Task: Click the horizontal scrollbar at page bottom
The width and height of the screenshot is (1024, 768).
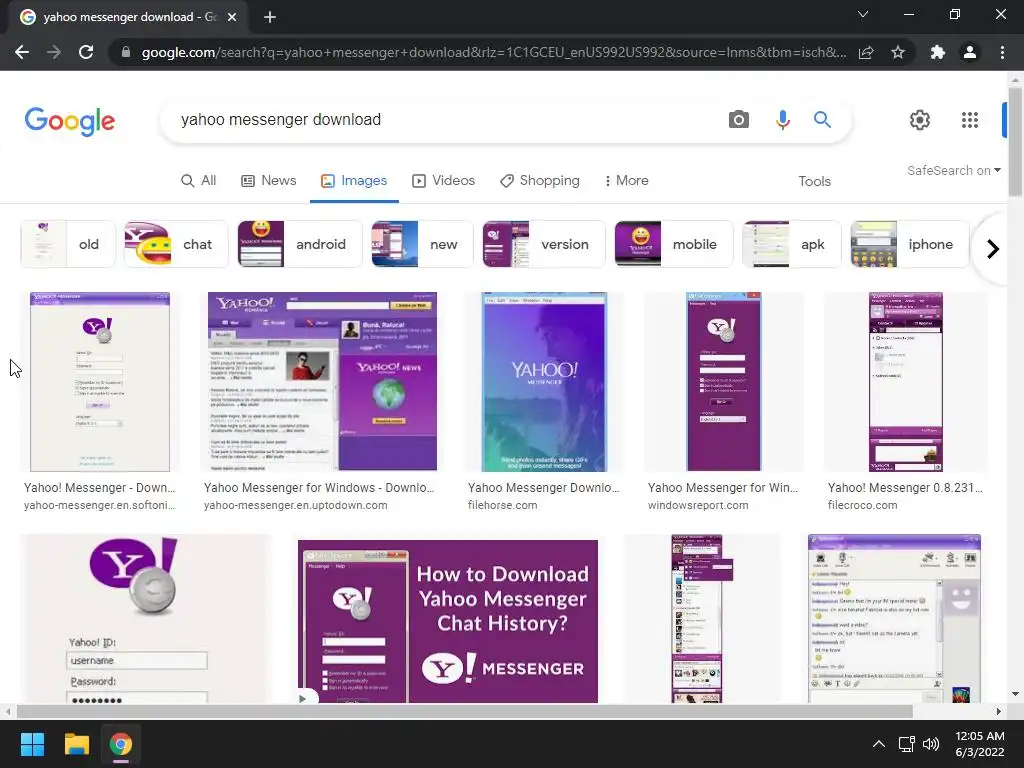Action: 464,711
